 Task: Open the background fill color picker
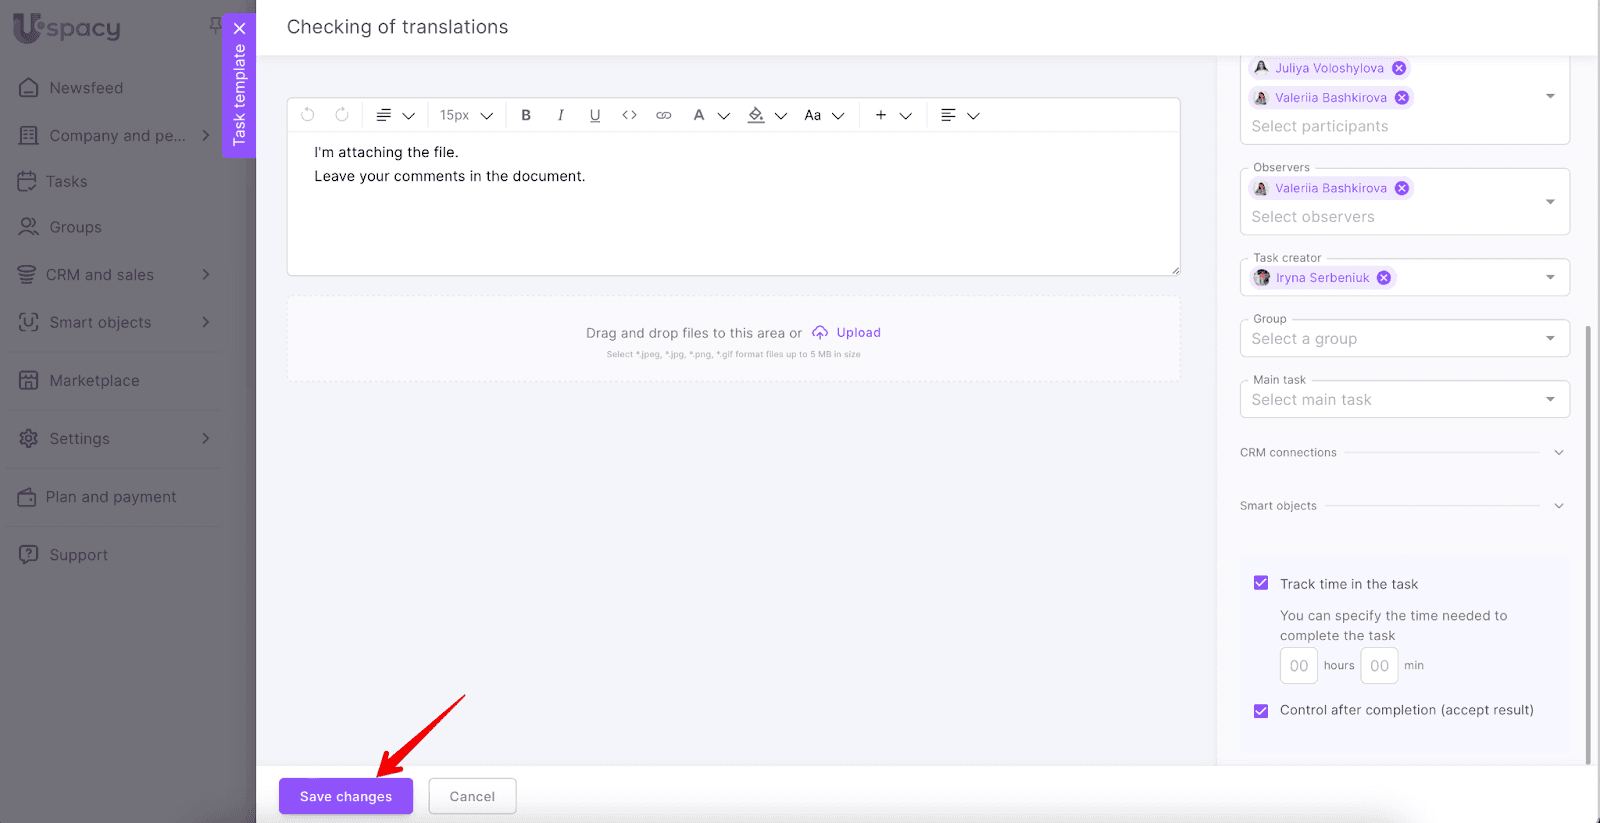click(x=757, y=115)
